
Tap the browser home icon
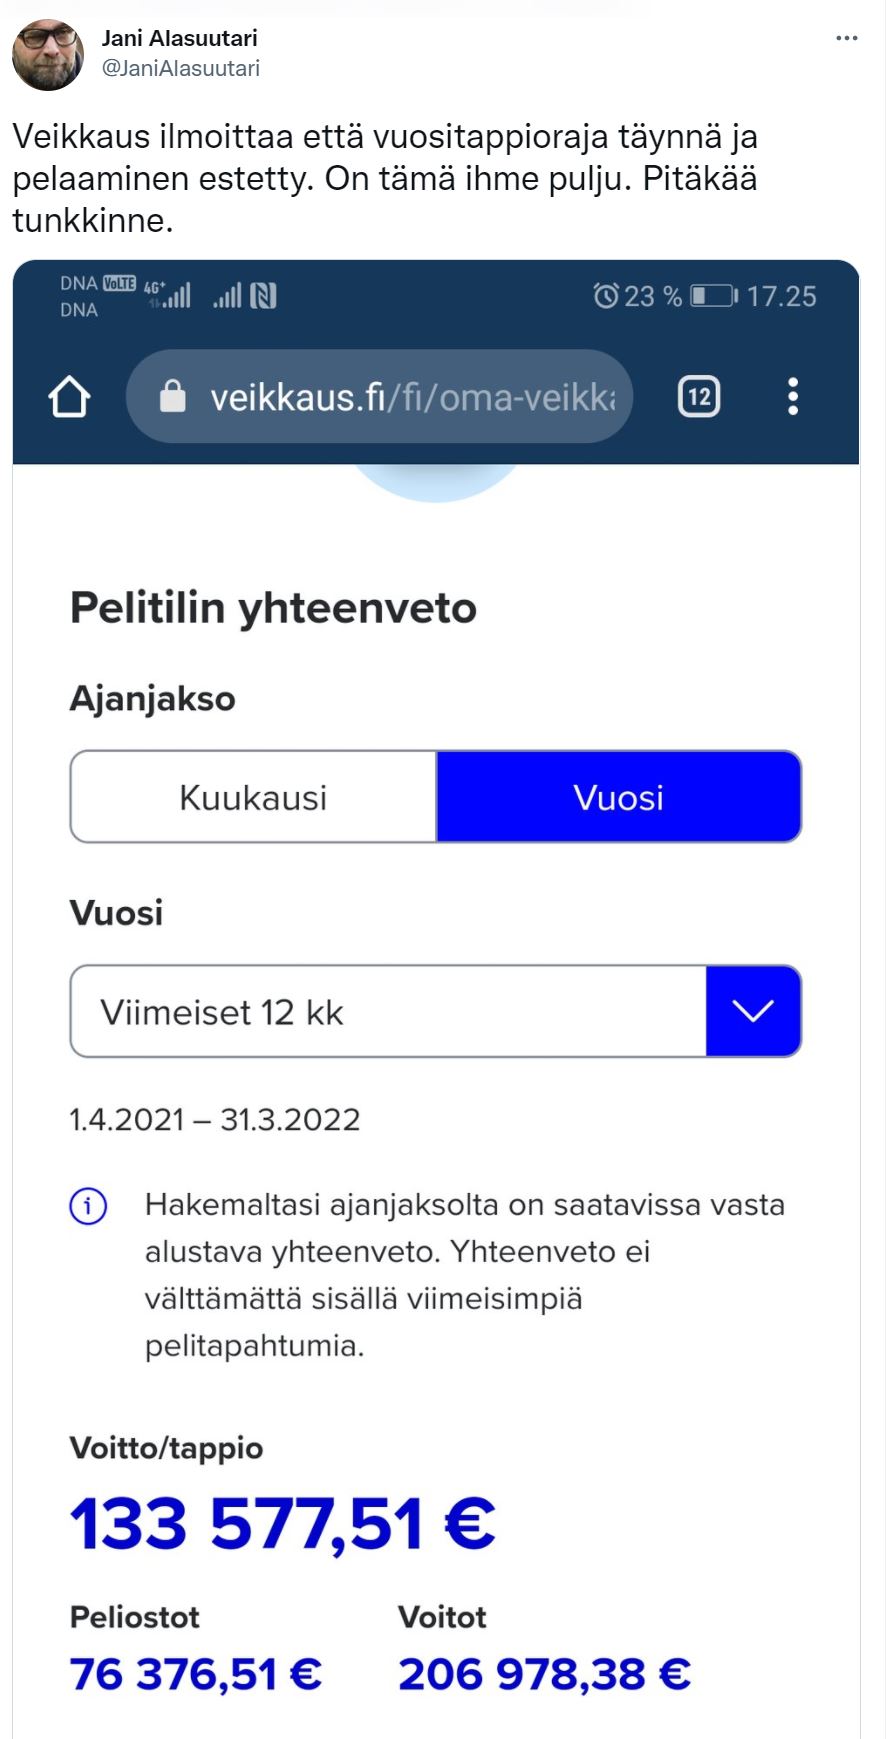click(70, 397)
